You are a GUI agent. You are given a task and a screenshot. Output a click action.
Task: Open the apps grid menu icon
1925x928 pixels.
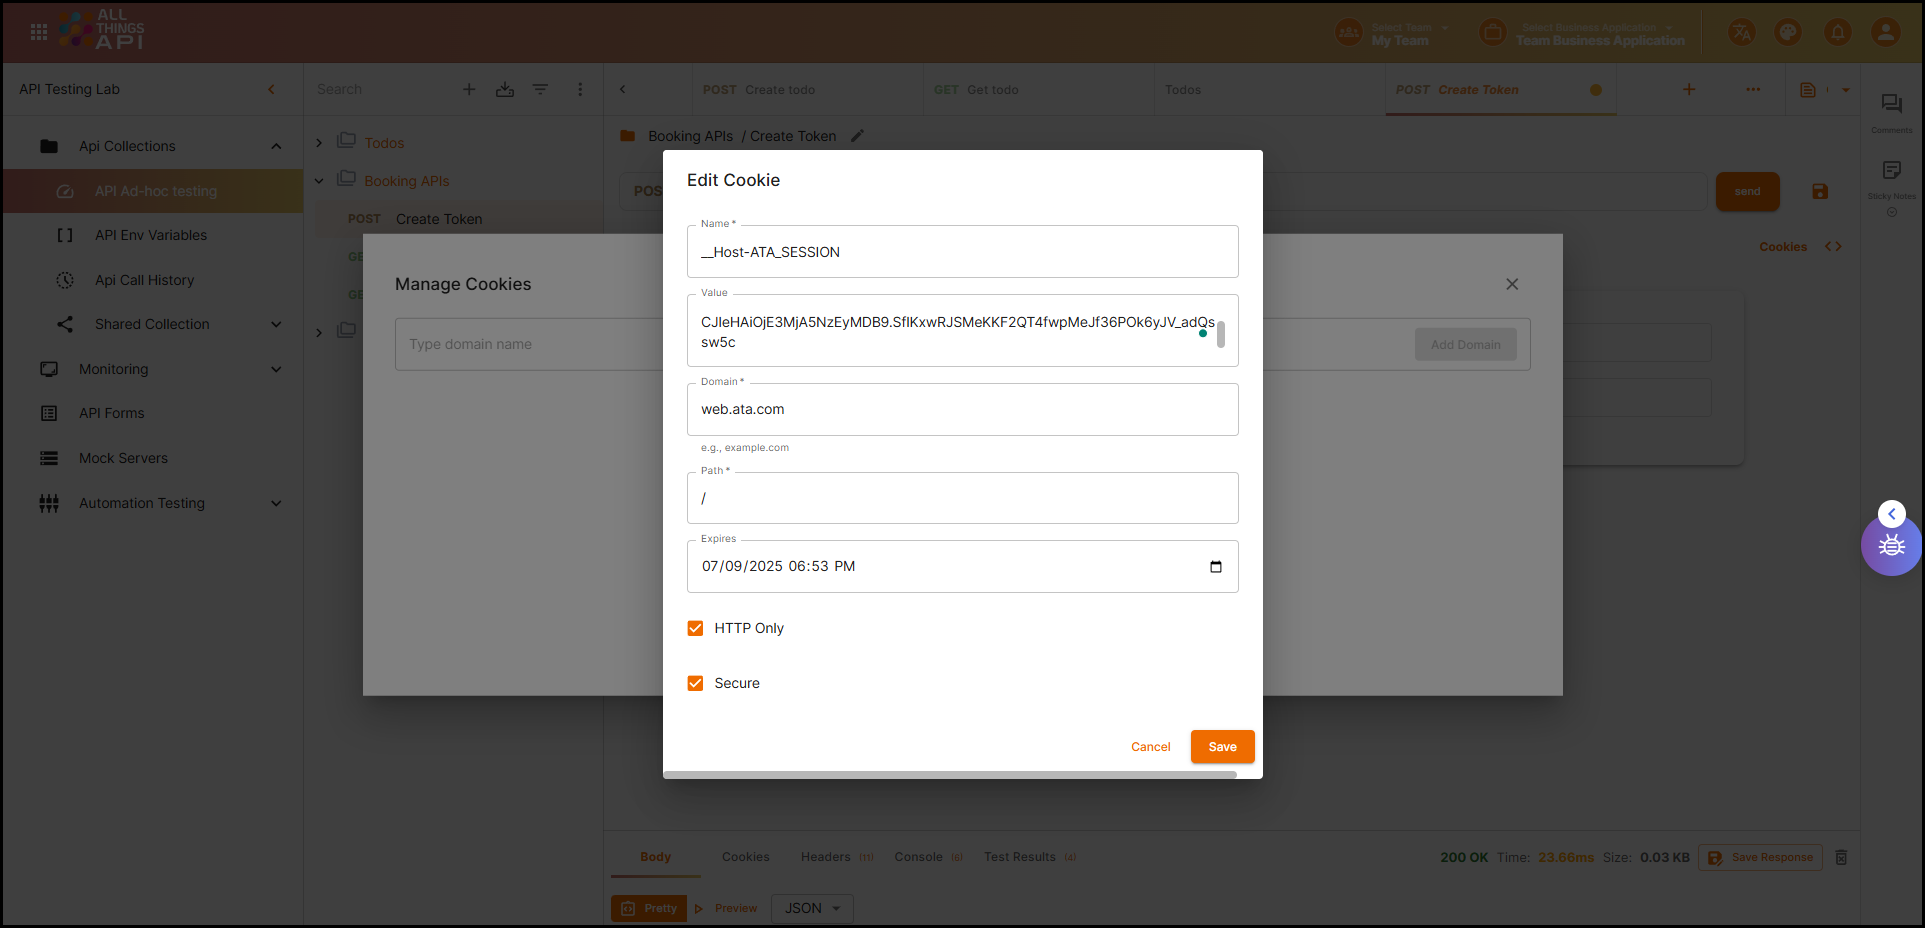(39, 32)
